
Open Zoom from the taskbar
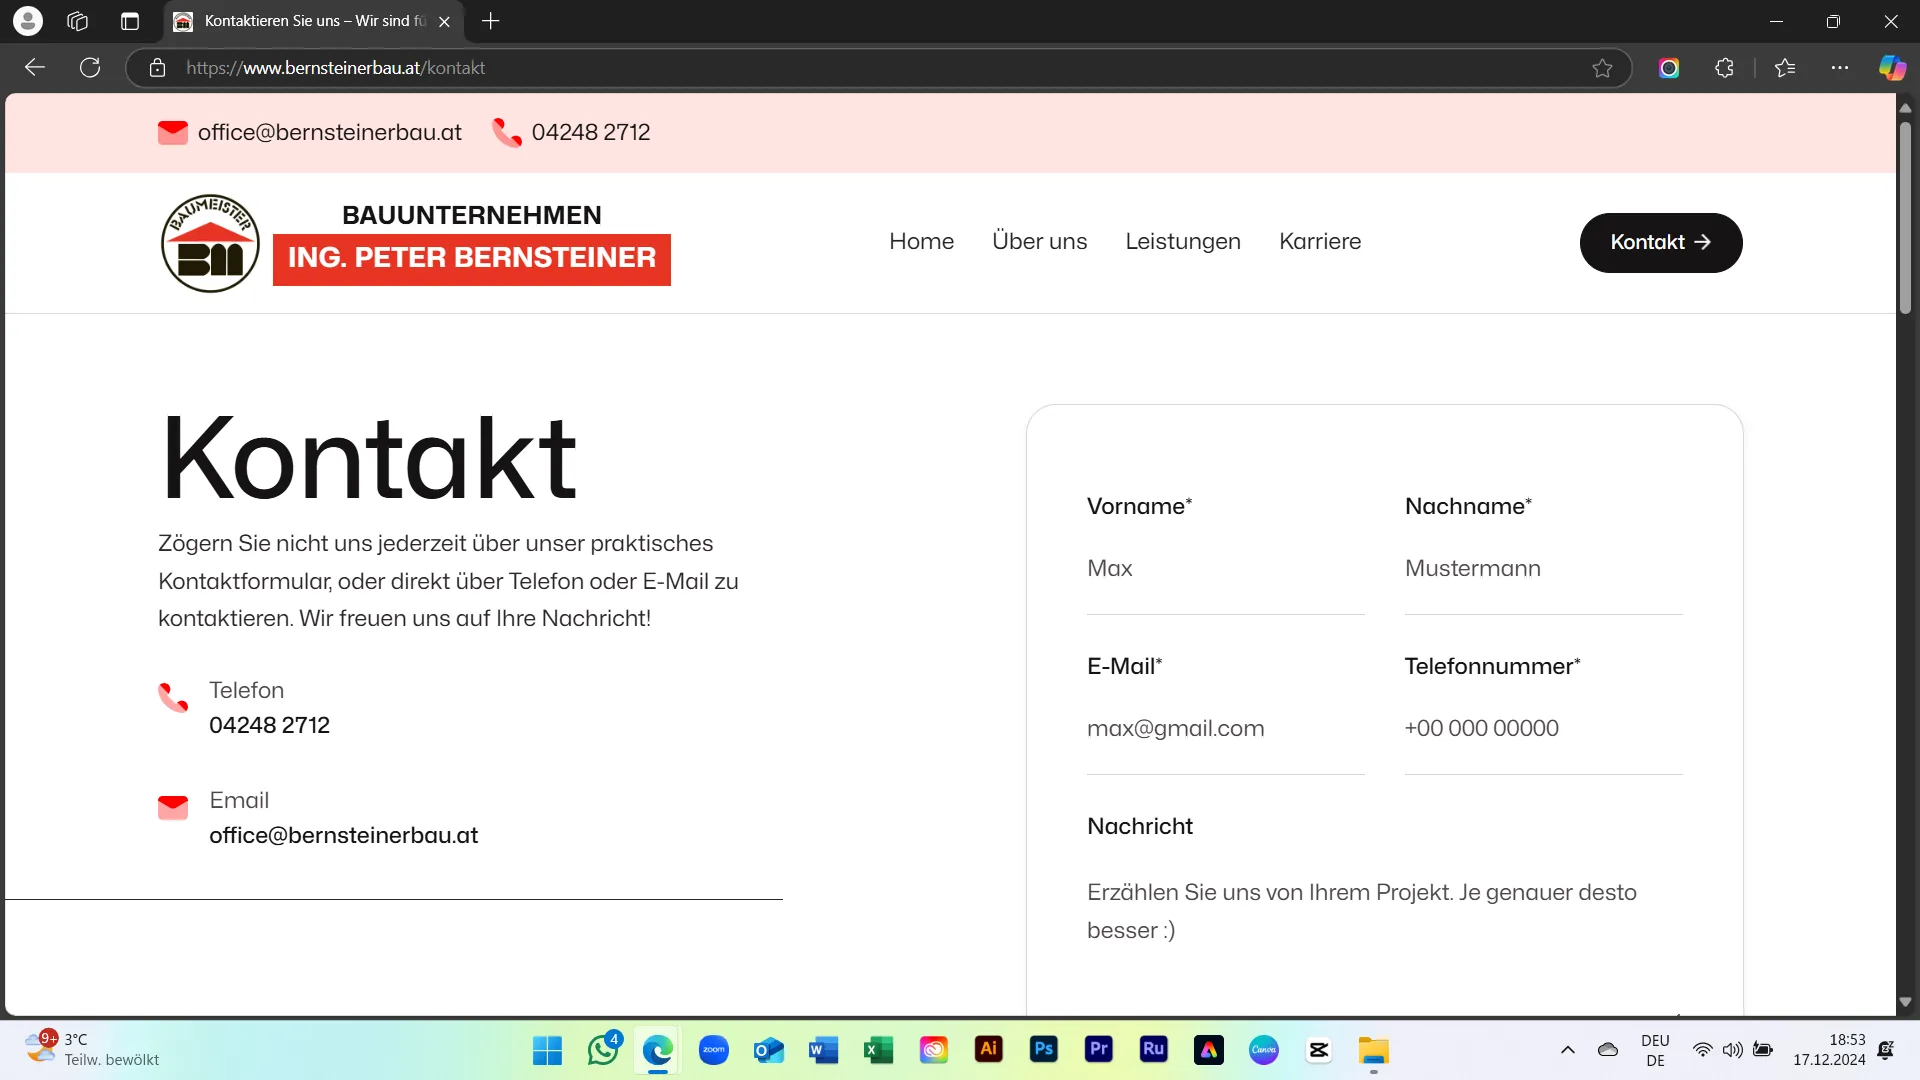pos(713,1050)
